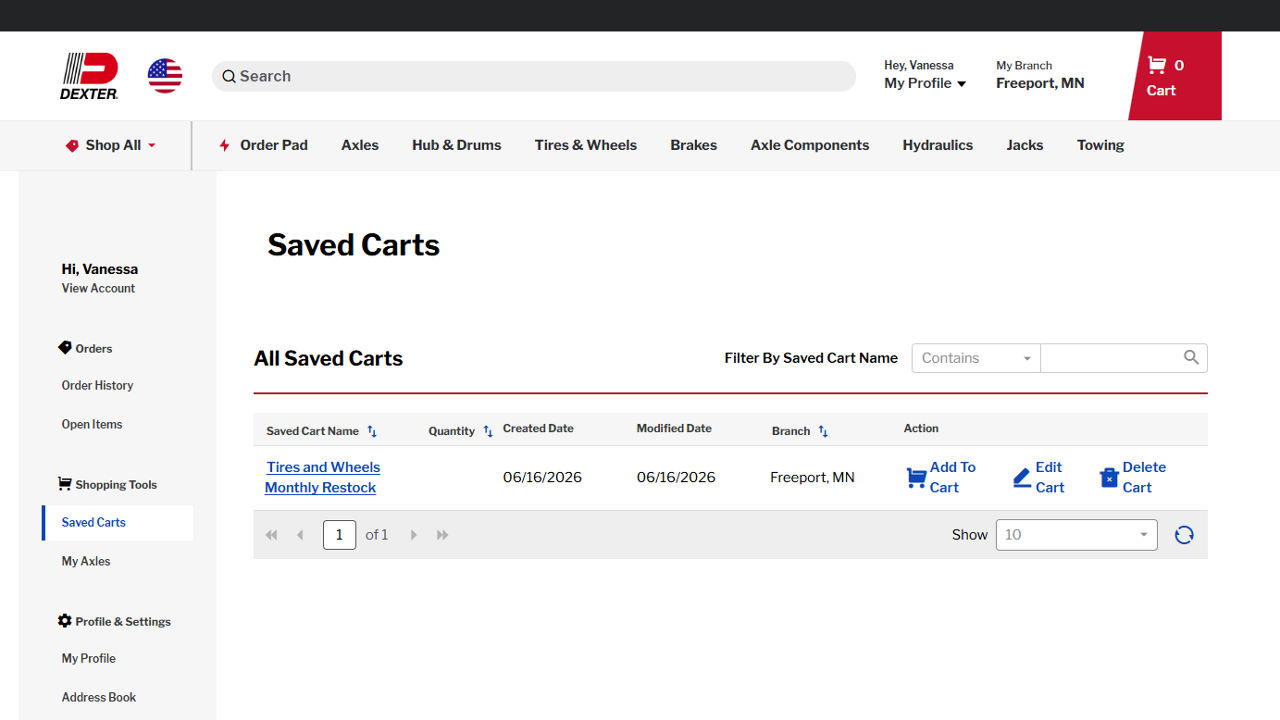Go to the last page arrow
Viewport: 1280px width, 720px height.
coord(442,535)
